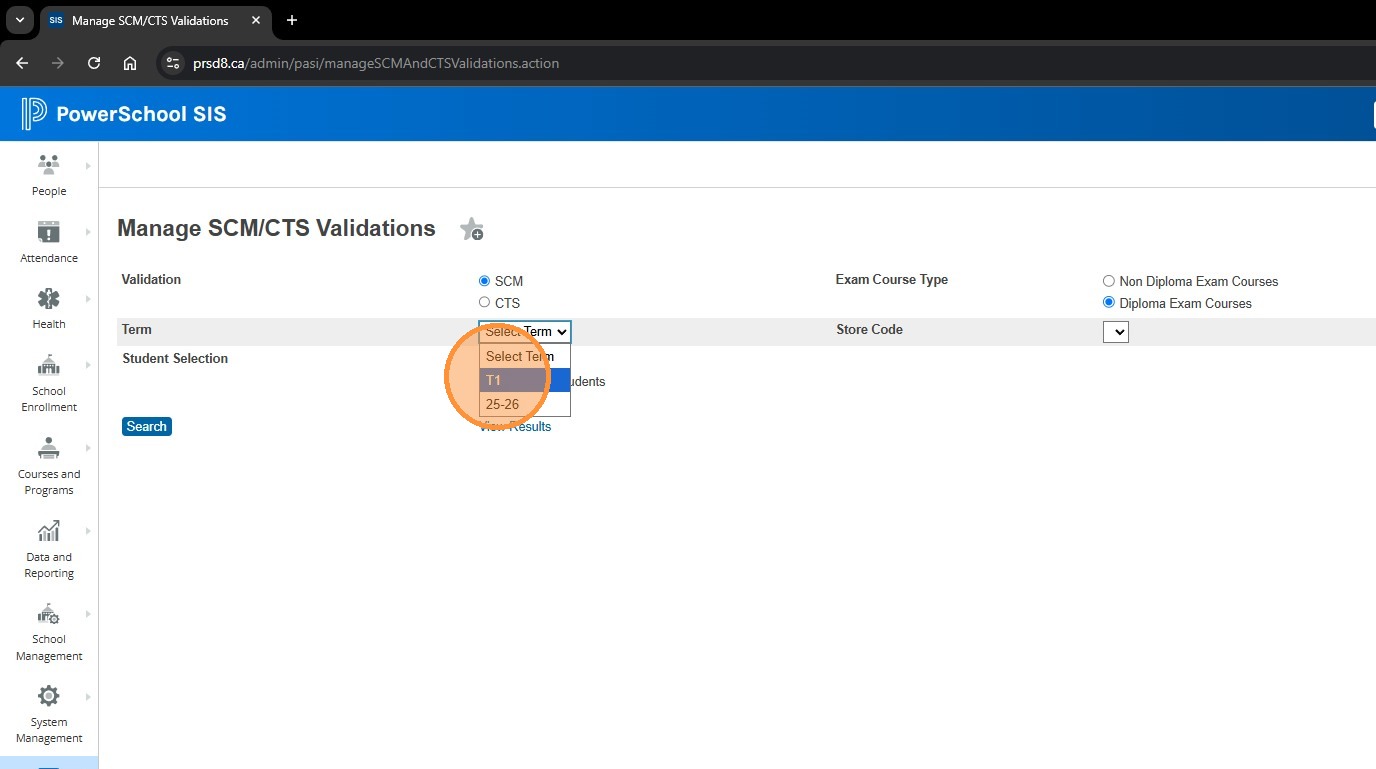The image size is (1376, 769).
Task: Click the Manage SCM/CTS Validations heading
Action: (276, 228)
